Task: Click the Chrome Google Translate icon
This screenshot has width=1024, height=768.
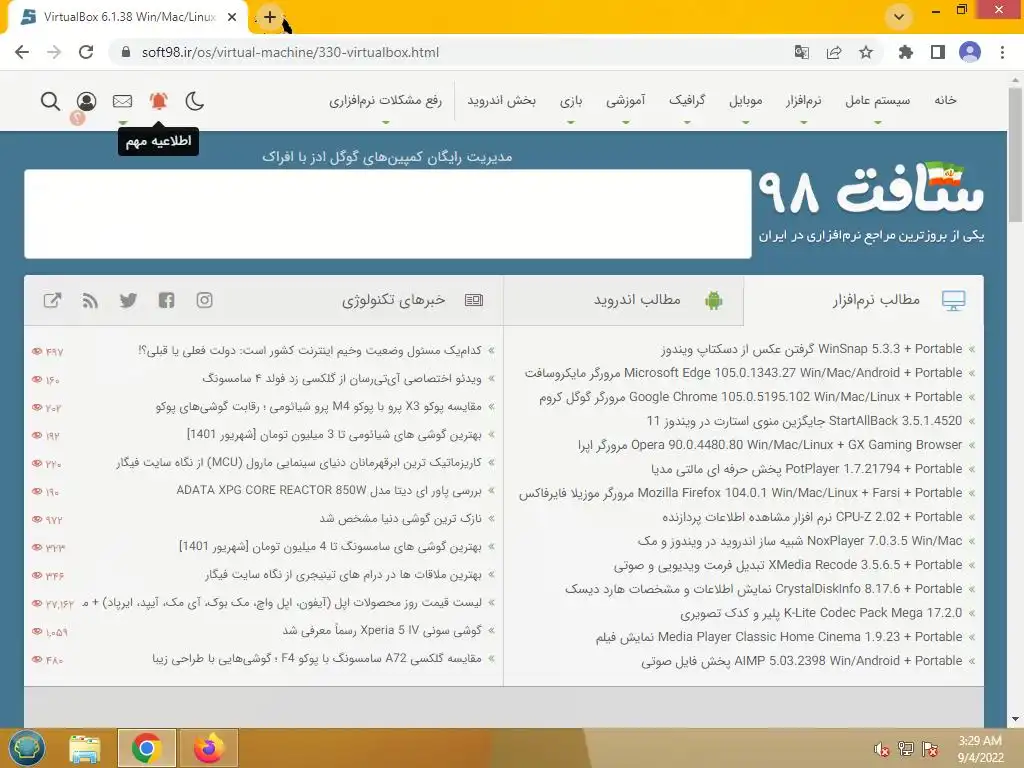Action: tap(801, 52)
